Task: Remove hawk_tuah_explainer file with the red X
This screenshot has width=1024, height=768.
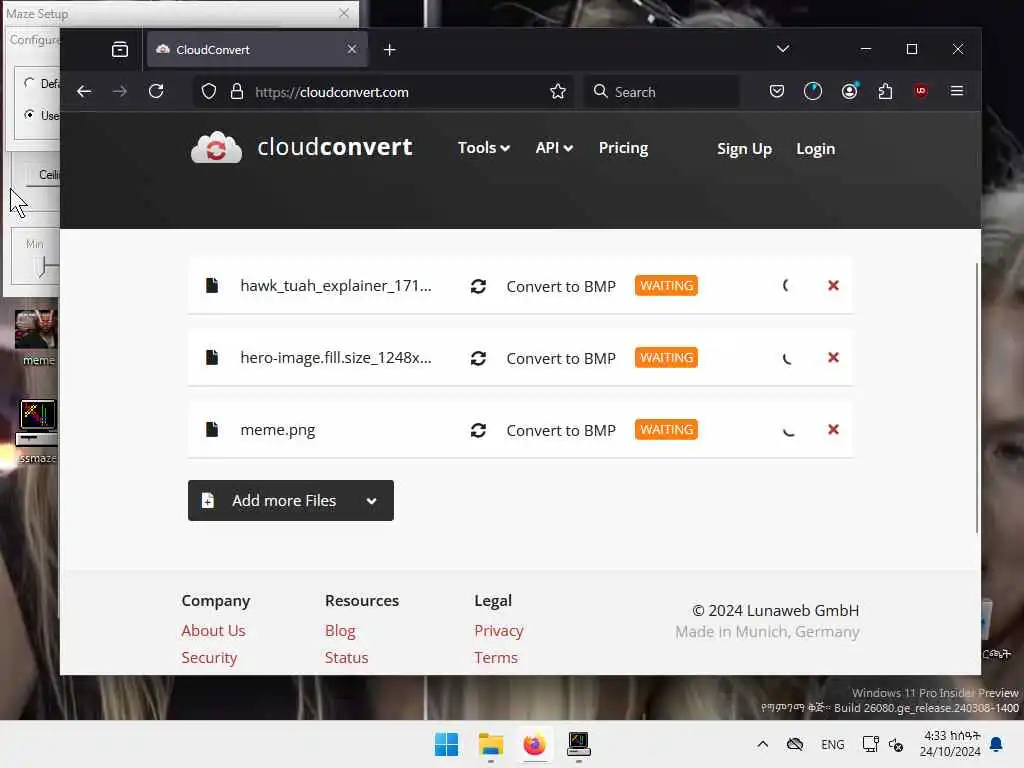Action: point(833,285)
